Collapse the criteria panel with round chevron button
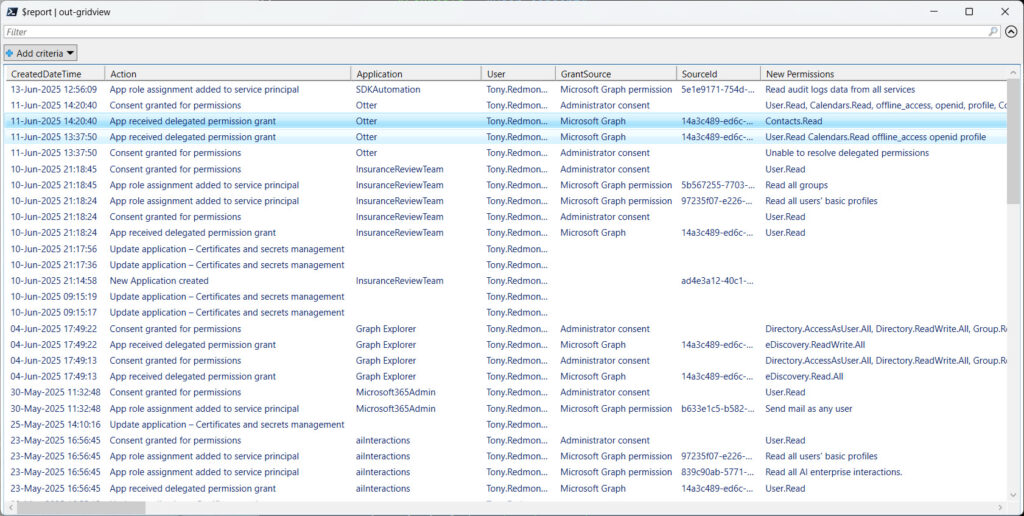The height and width of the screenshot is (516, 1024). tap(1011, 31)
